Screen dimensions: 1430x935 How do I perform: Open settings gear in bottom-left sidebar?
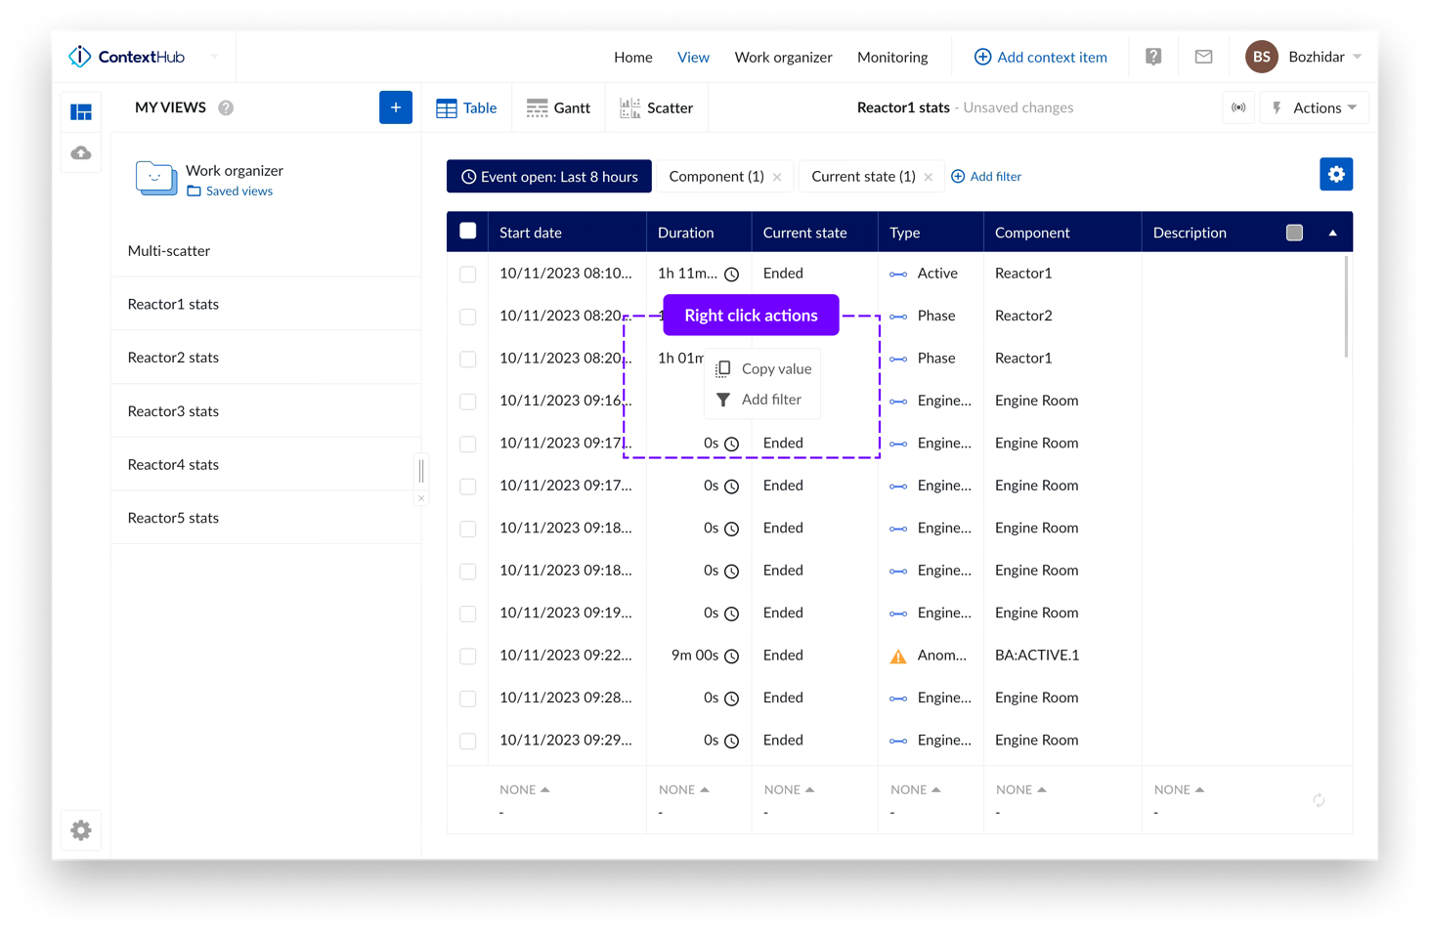point(81,830)
